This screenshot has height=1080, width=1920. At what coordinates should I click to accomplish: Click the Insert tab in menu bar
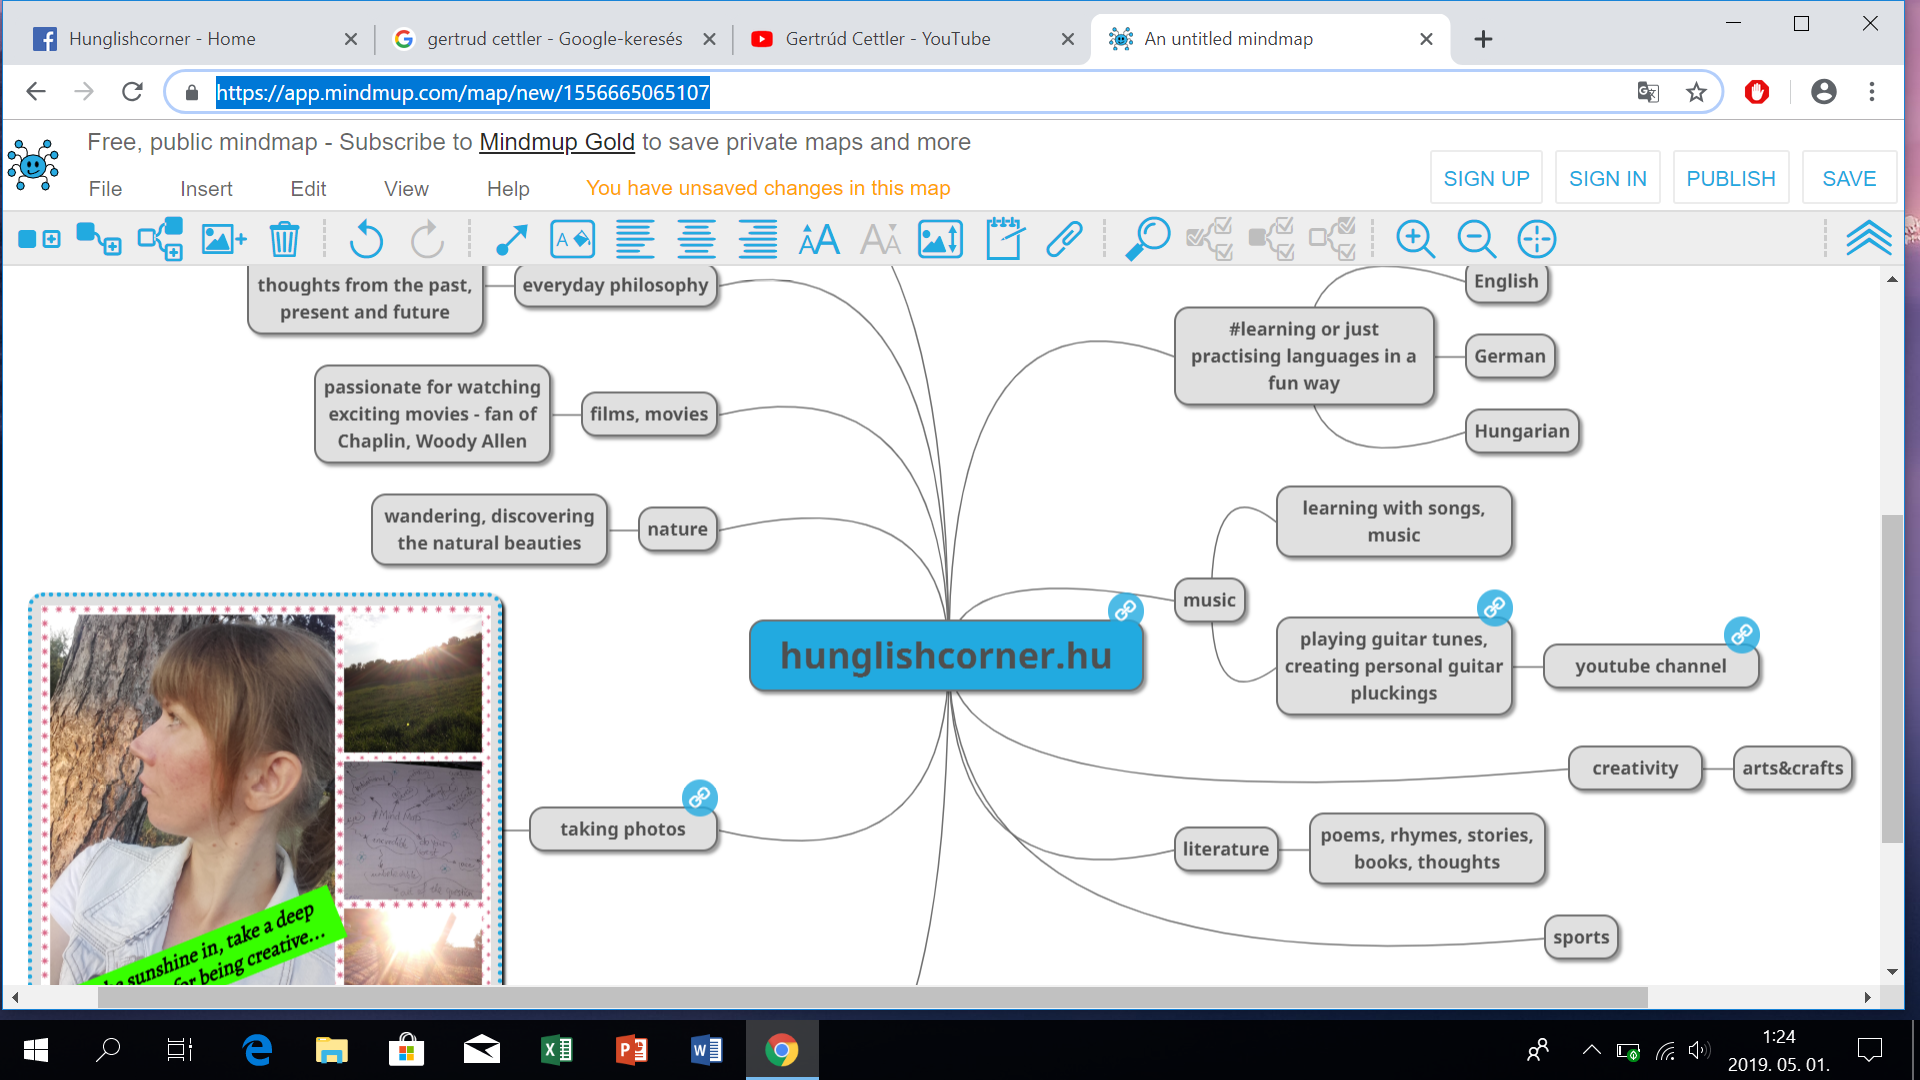point(204,187)
